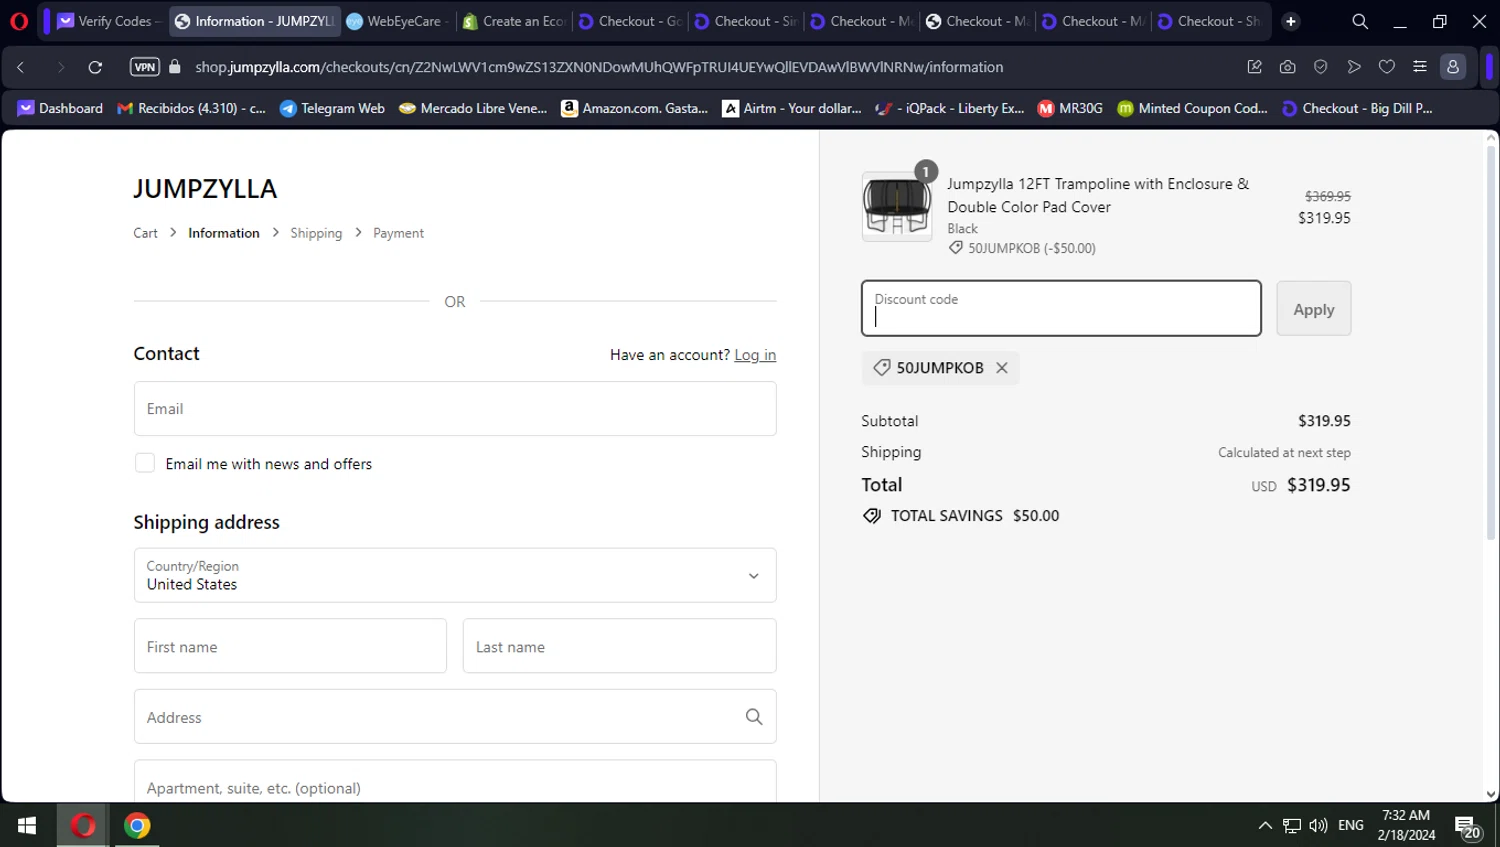Open the iQPack Liberty Ex bookmark
The width and height of the screenshot is (1500, 847).
click(950, 108)
